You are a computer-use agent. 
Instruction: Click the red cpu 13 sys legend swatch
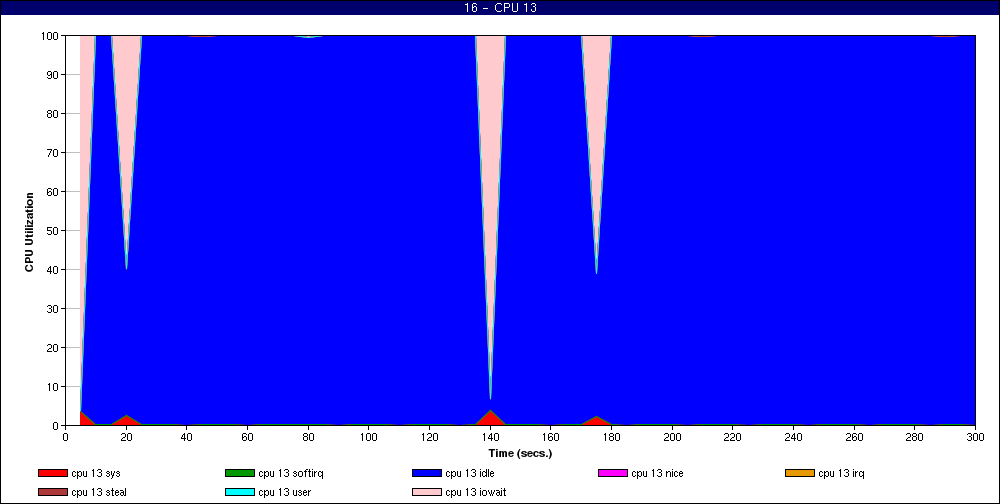(x=52, y=473)
